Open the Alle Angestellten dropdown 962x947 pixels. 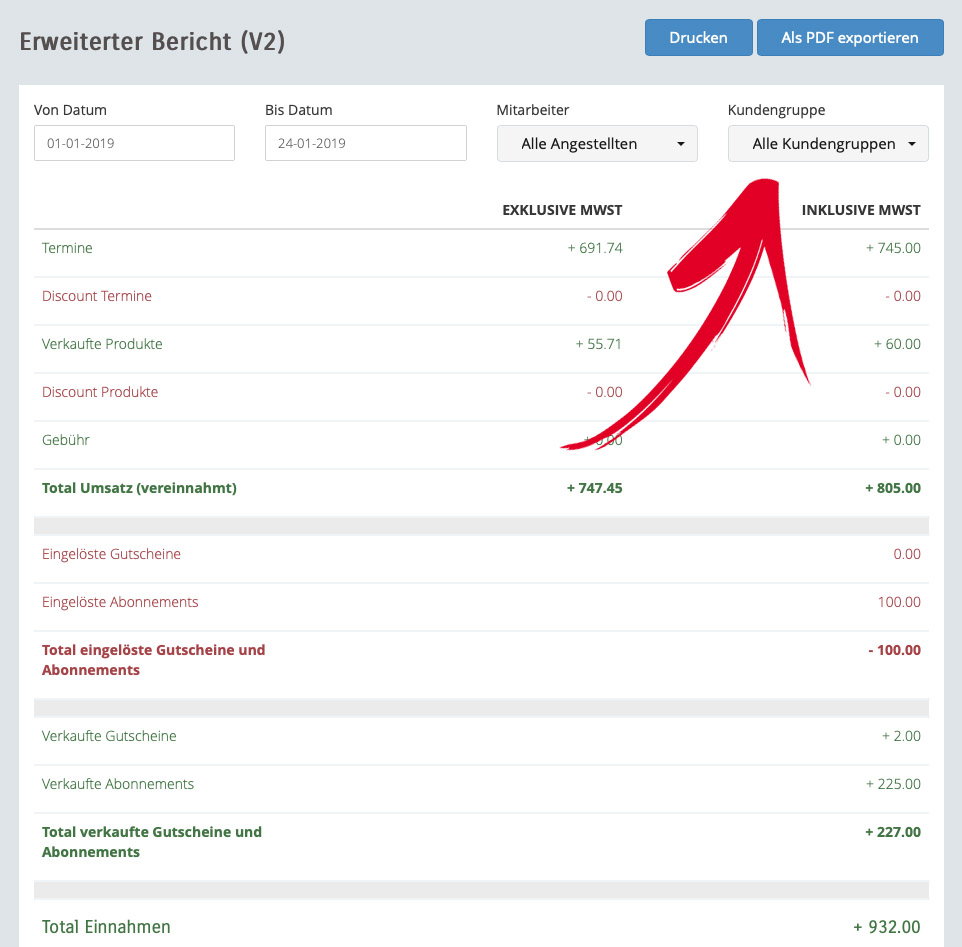[596, 144]
